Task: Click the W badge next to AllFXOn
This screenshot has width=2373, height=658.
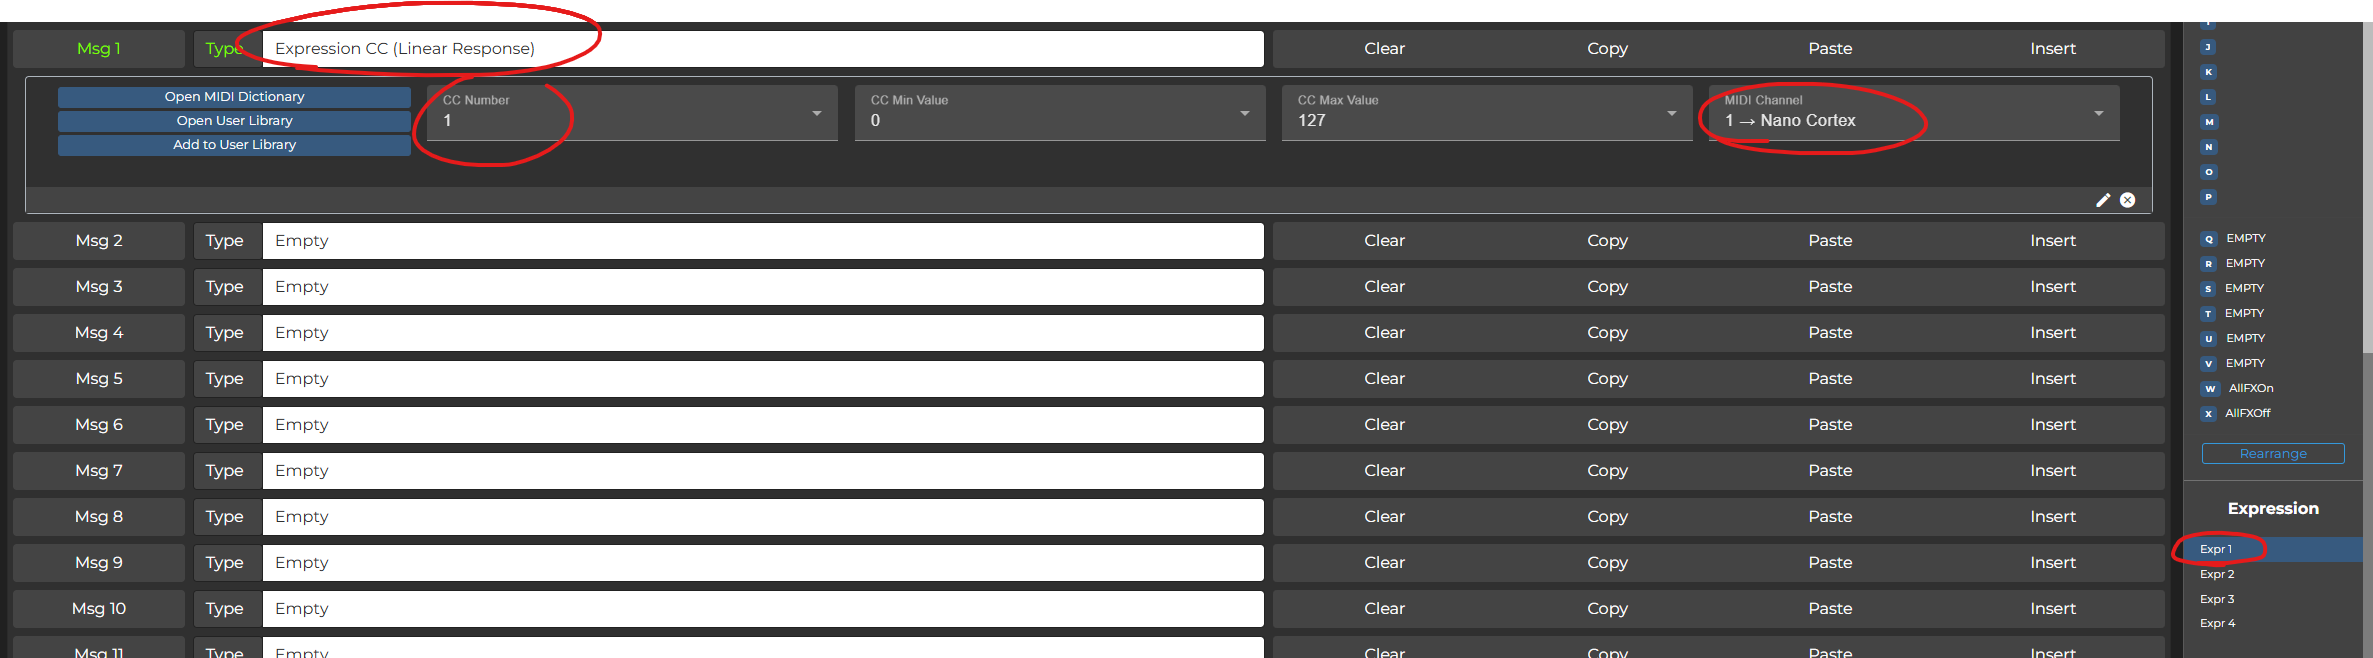Action: tap(2210, 389)
